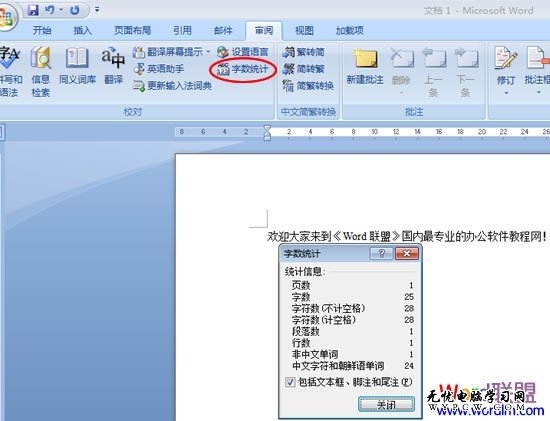Undo the last action

click(49, 10)
